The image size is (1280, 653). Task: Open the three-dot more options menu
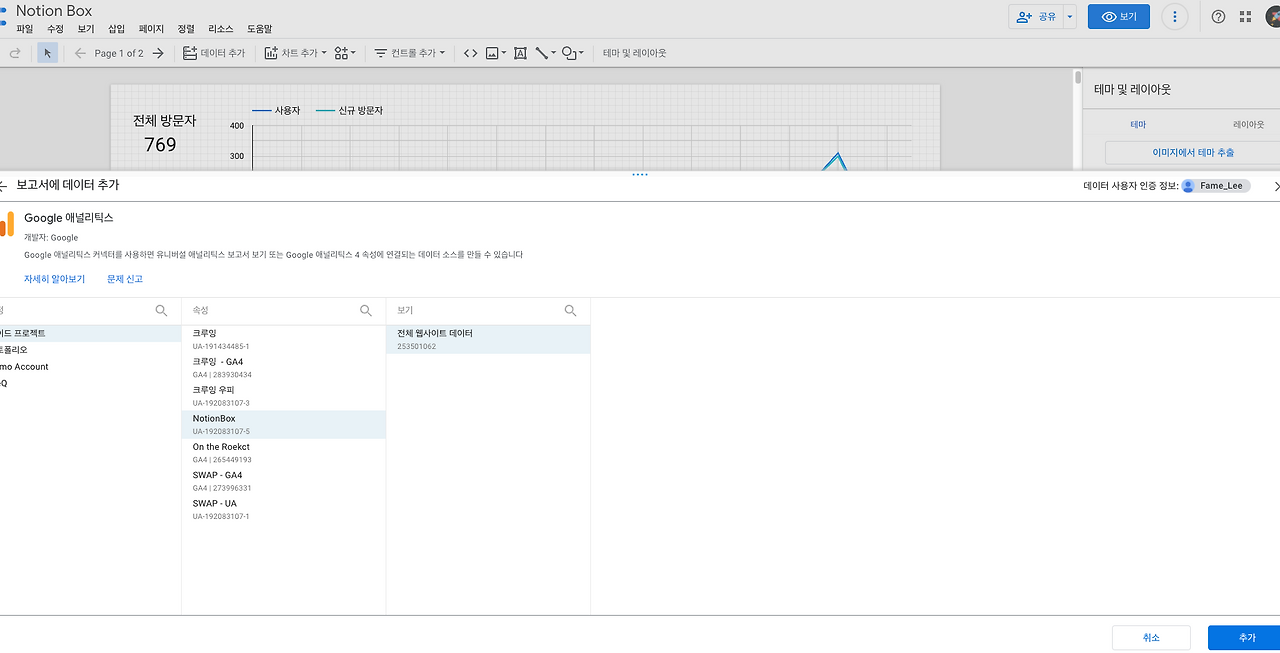[x=1175, y=17]
